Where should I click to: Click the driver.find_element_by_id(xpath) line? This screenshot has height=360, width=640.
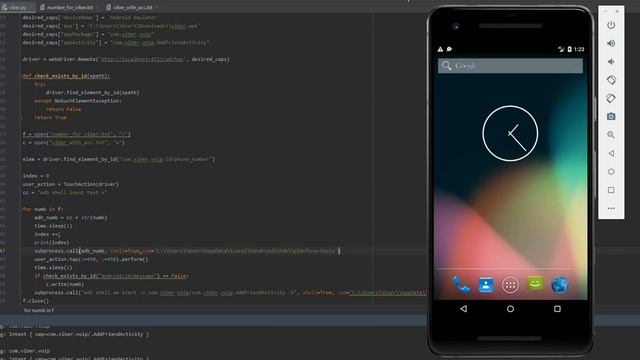[x=92, y=93]
